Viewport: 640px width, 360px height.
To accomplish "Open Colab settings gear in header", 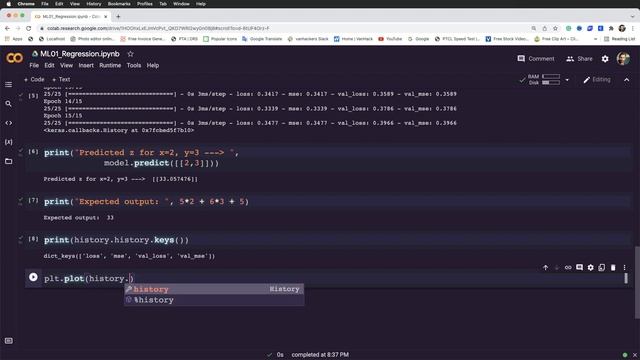I will 605,59.
